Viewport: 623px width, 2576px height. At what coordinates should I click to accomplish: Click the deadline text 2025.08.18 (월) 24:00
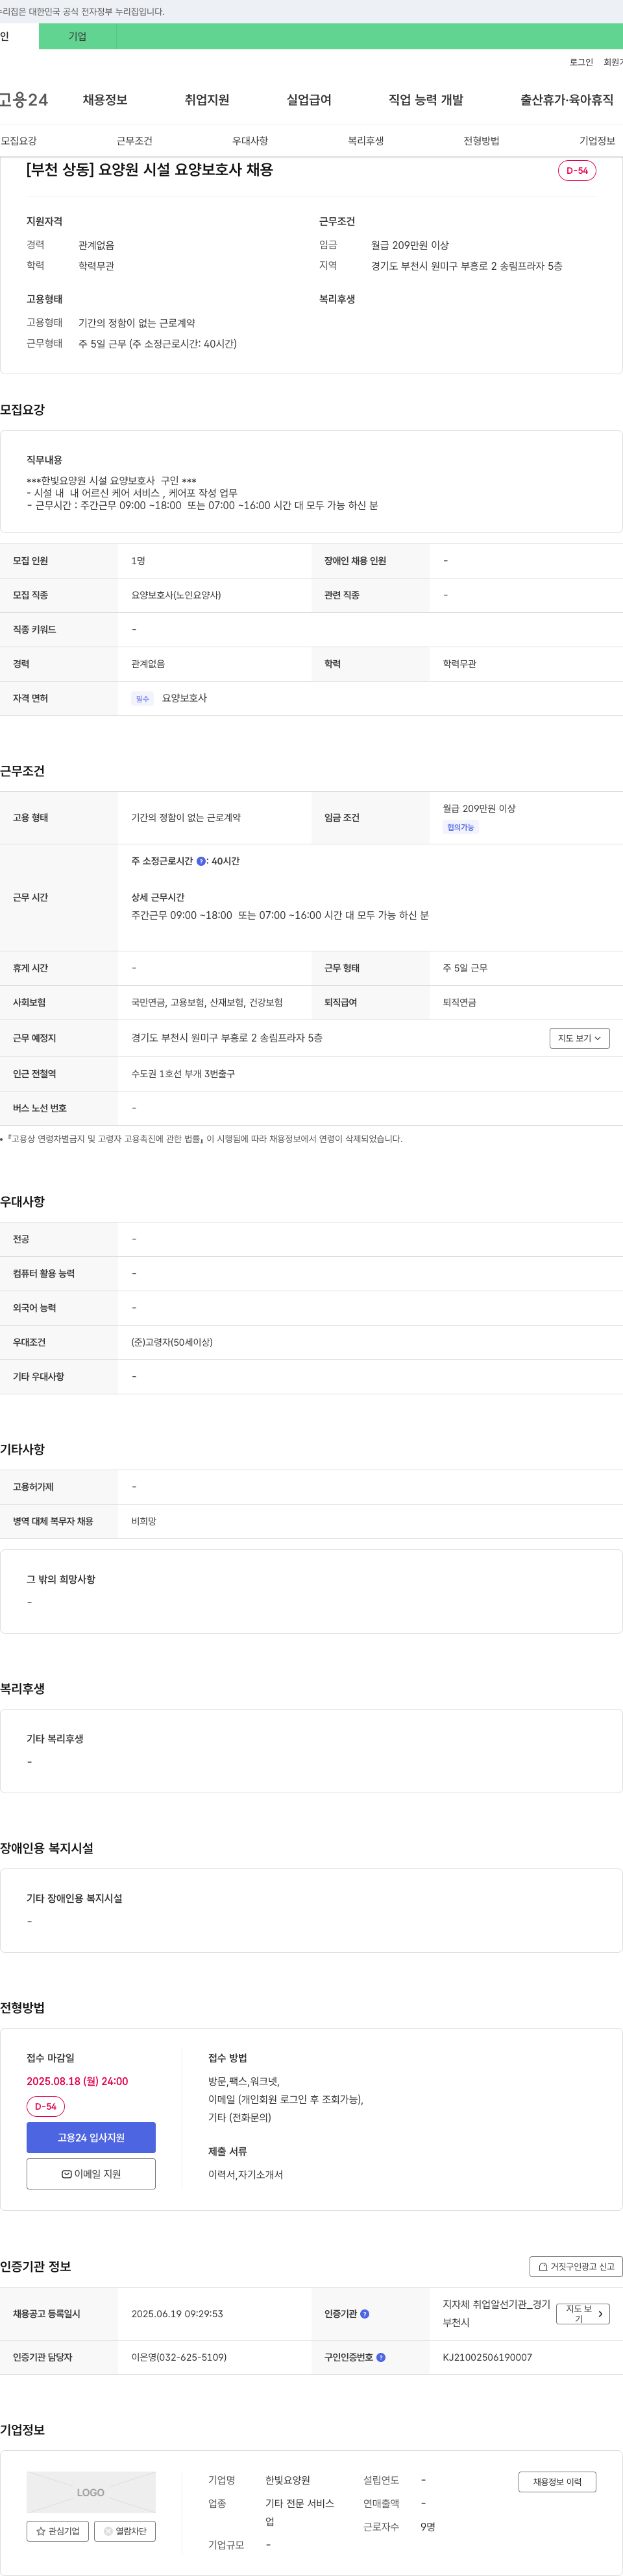pyautogui.click(x=77, y=2081)
